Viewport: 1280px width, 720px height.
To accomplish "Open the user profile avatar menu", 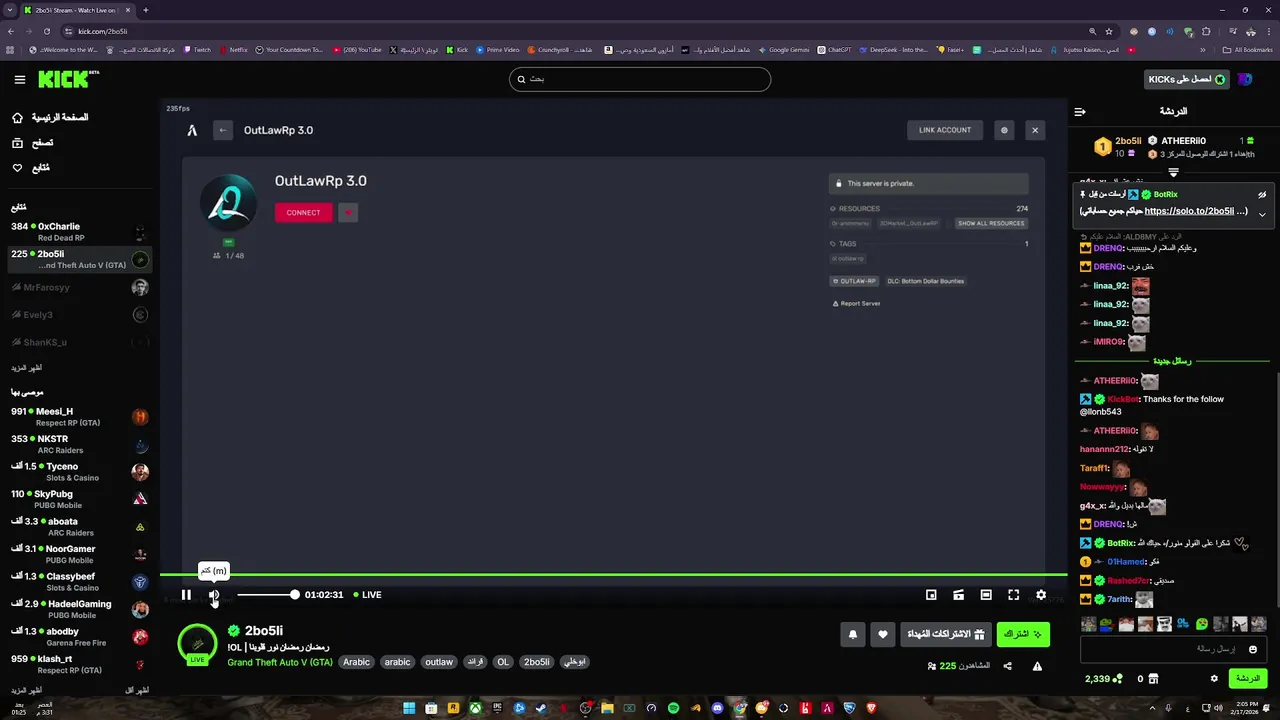I will (x=1245, y=79).
